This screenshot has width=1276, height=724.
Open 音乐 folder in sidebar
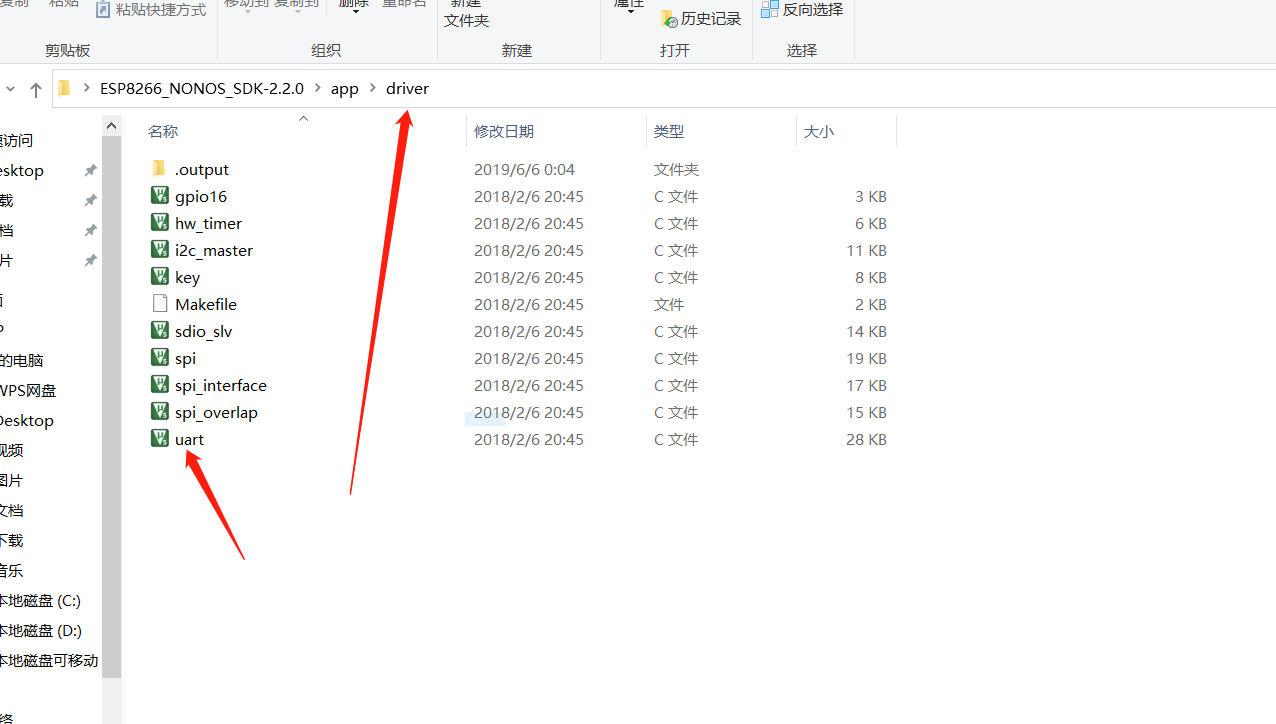click(12, 571)
